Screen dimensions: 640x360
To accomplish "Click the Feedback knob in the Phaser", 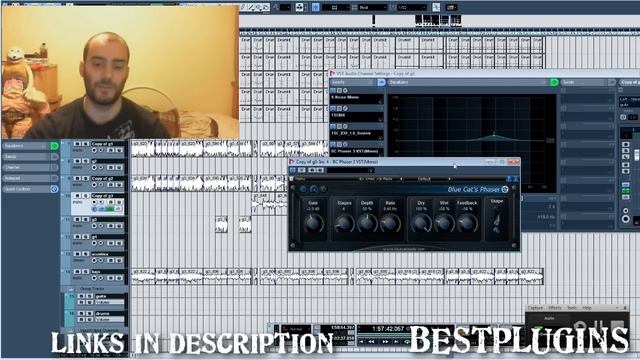I will click(467, 223).
